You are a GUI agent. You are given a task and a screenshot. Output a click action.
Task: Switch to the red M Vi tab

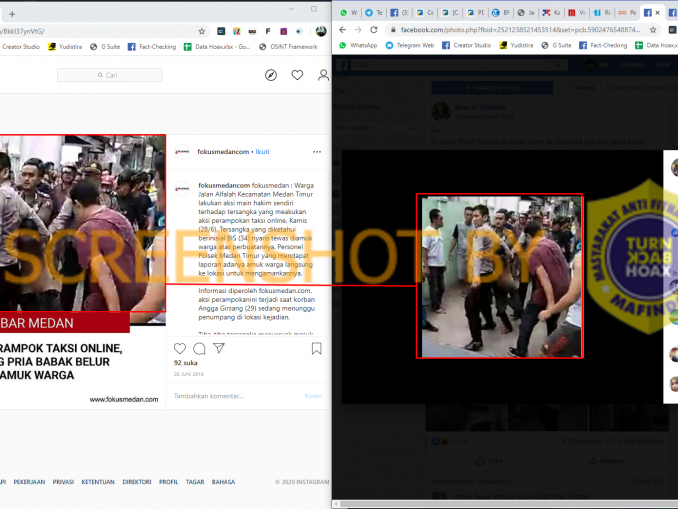pos(576,13)
